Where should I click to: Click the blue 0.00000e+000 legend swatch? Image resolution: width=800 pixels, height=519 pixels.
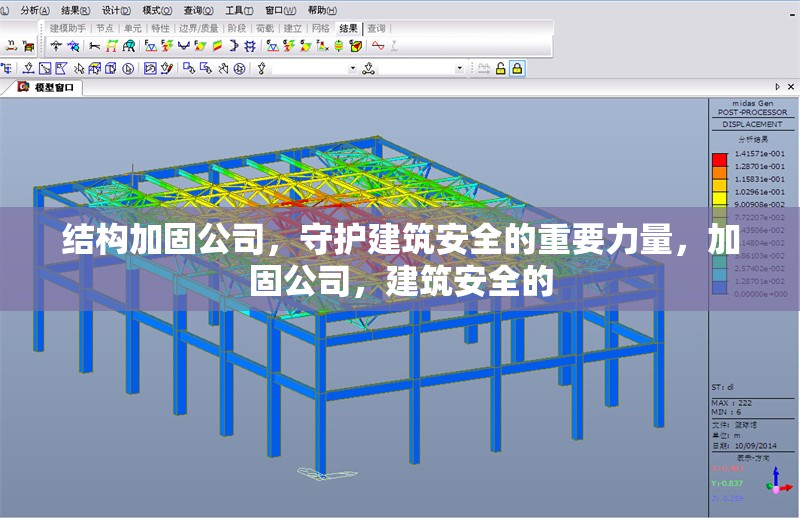(x=719, y=288)
